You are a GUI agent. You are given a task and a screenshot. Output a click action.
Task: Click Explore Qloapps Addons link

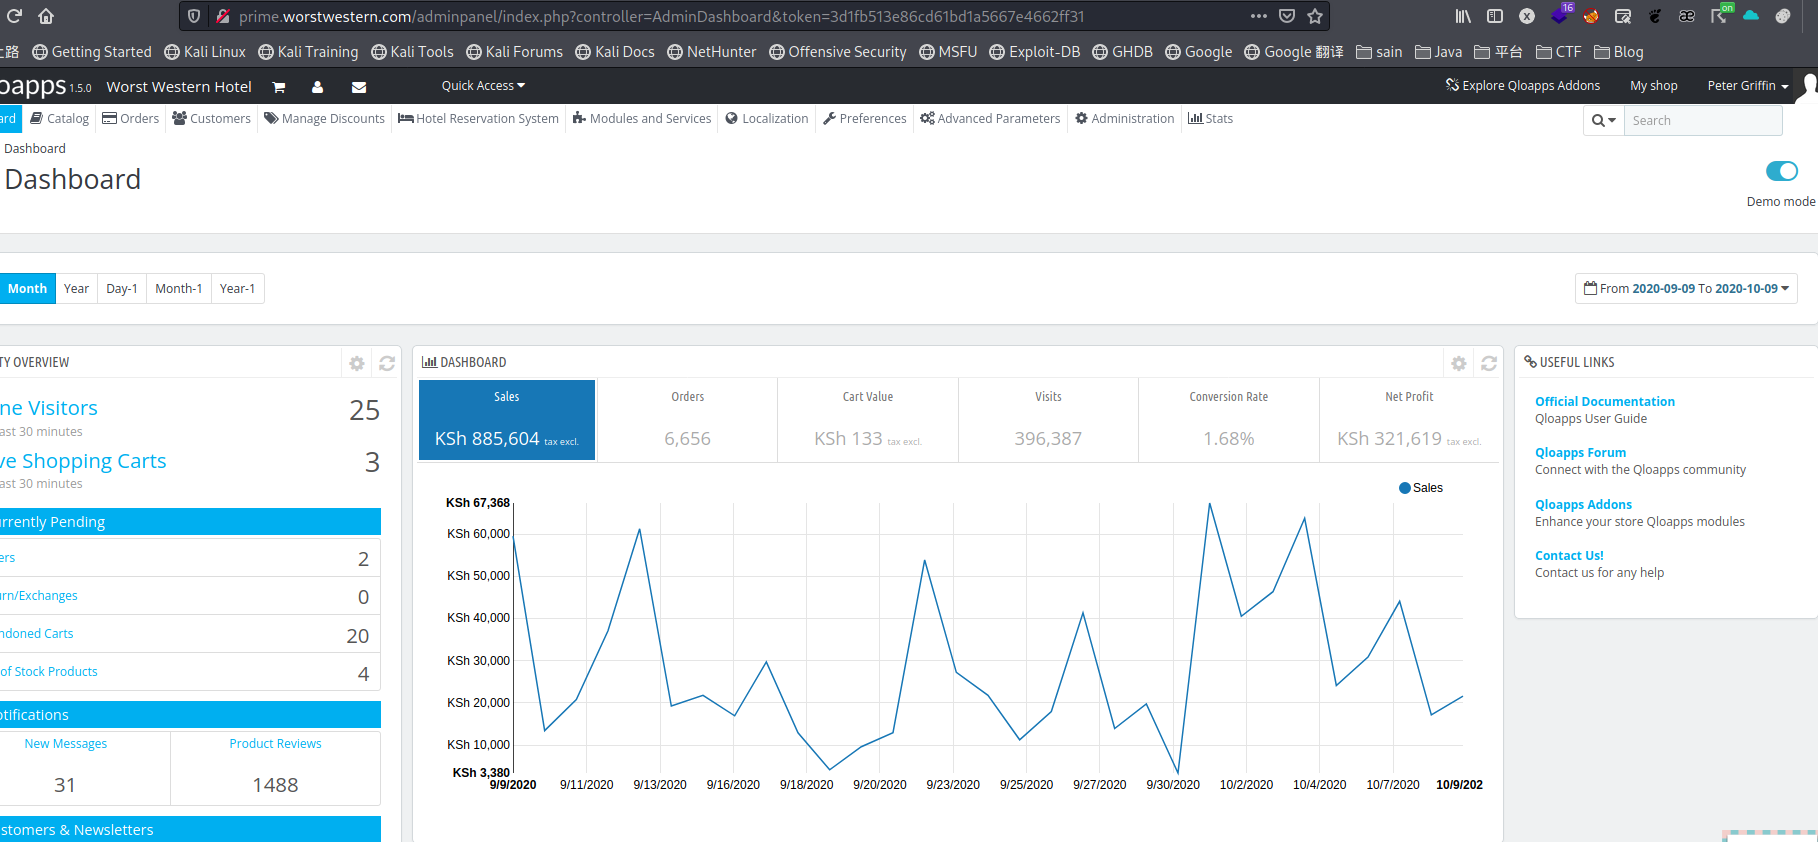1523,86
